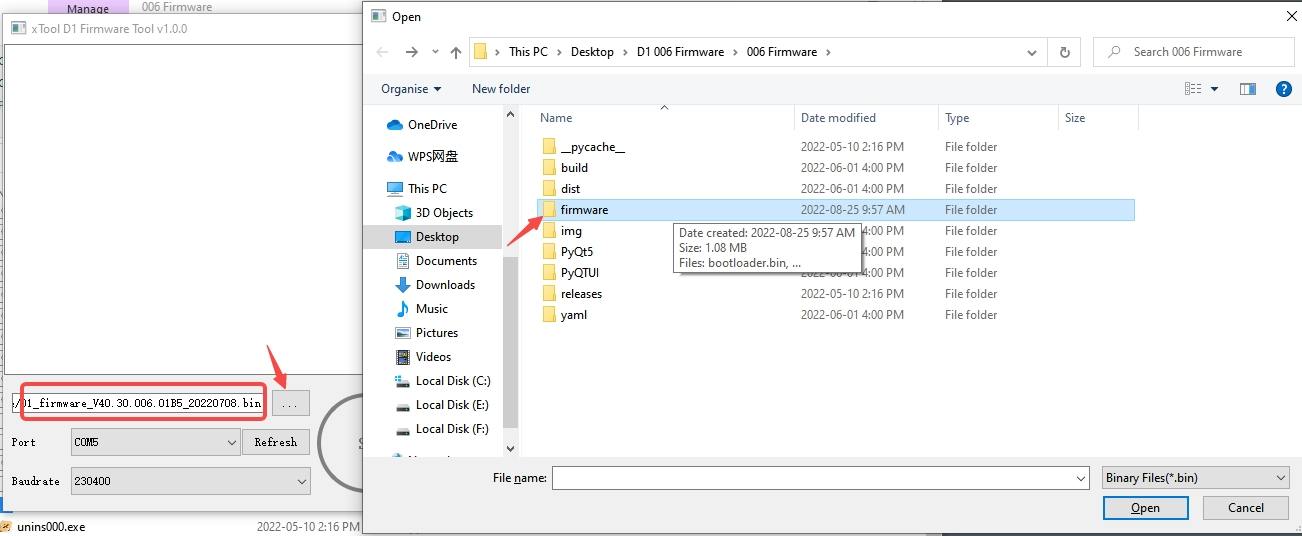The image size is (1302, 536).
Task: Click firmware path field in xTool window
Action: (x=139, y=404)
